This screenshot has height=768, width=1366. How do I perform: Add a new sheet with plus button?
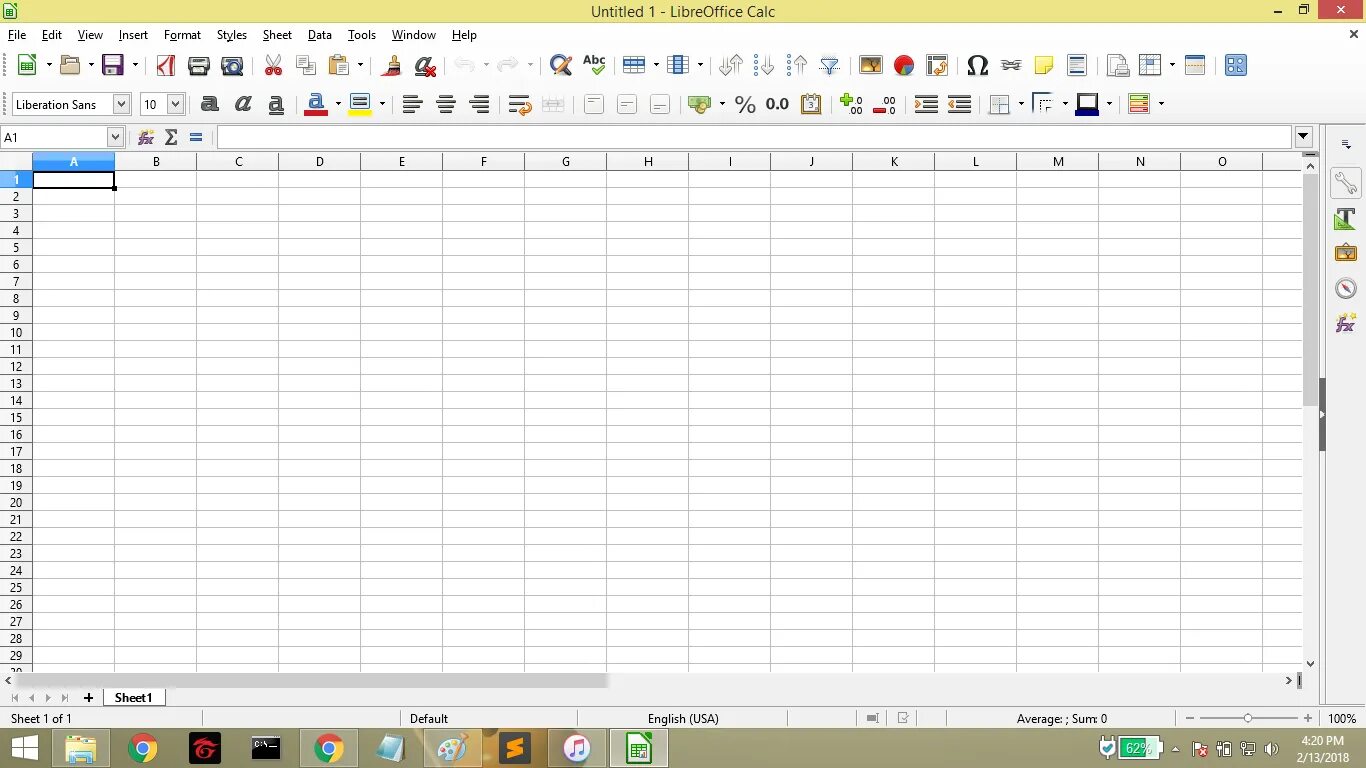[x=88, y=698]
